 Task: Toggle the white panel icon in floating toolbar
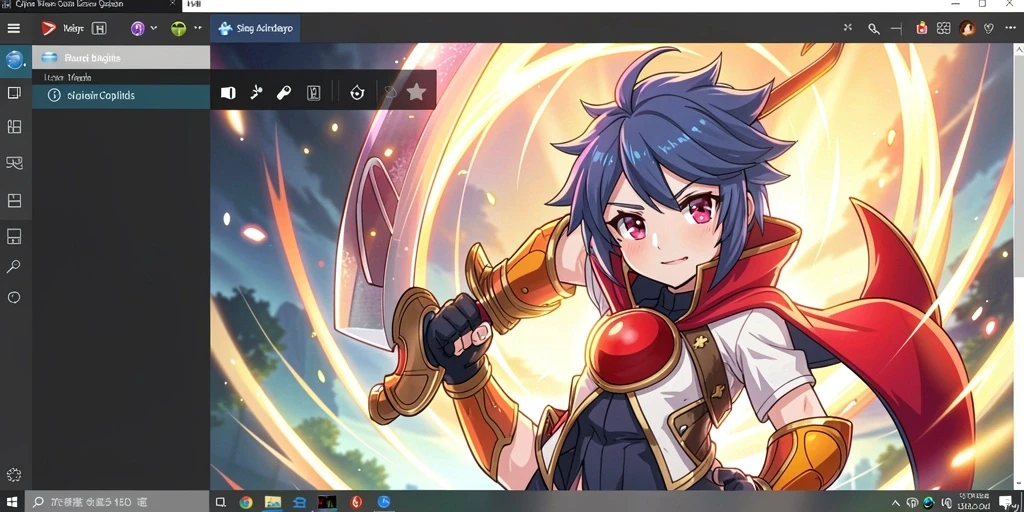[228, 93]
